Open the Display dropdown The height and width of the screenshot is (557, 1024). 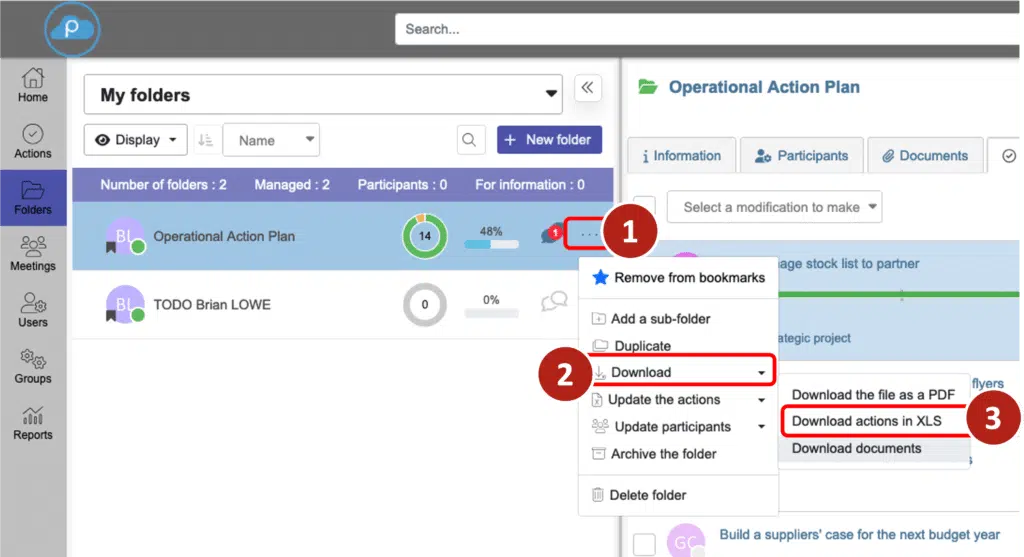[135, 140]
